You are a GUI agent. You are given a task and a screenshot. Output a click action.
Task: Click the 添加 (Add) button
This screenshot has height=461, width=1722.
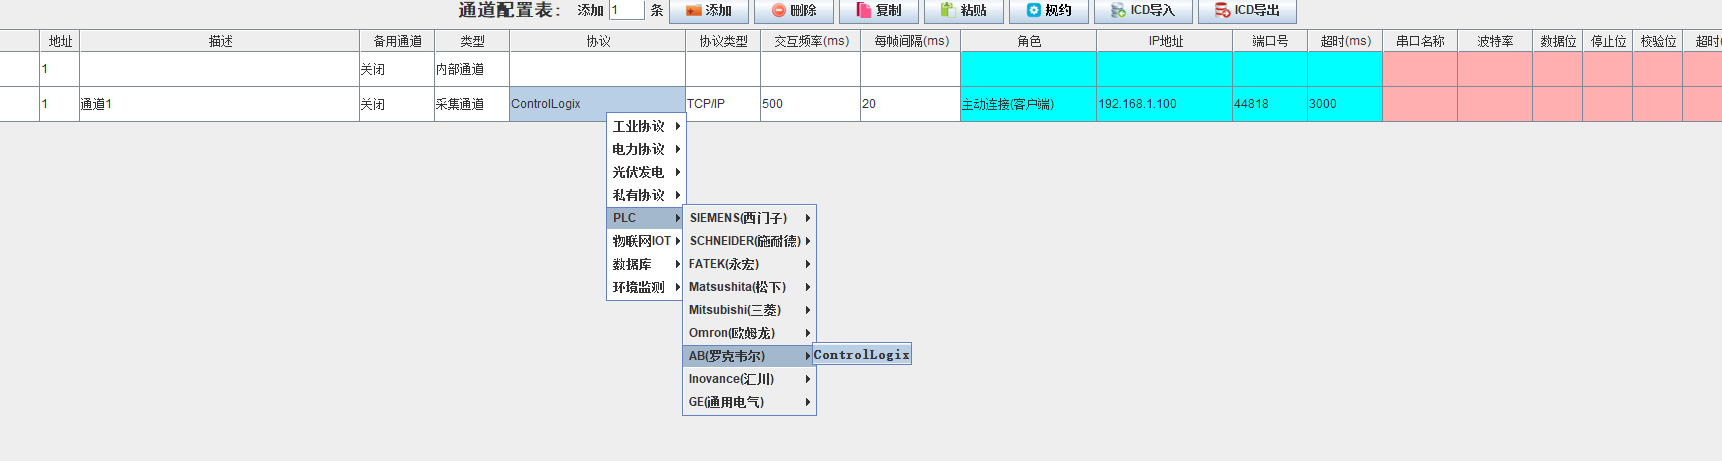[709, 11]
